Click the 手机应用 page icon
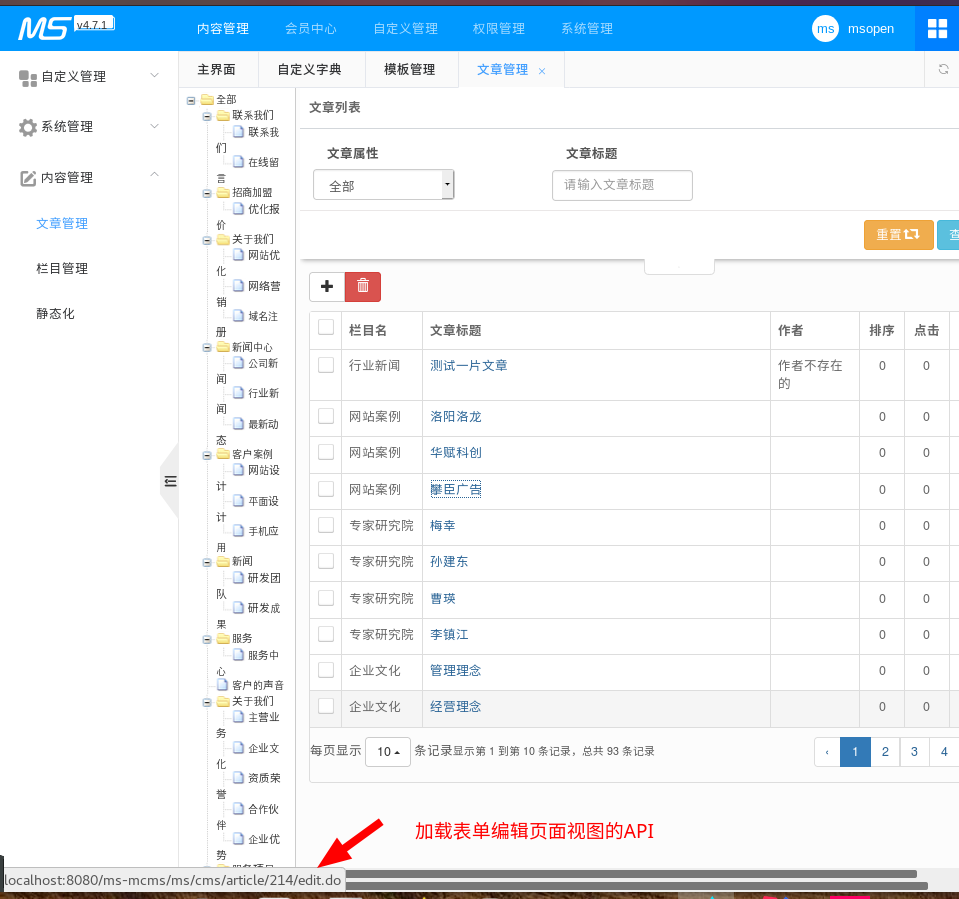The image size is (959, 899). pyautogui.click(x=239, y=530)
